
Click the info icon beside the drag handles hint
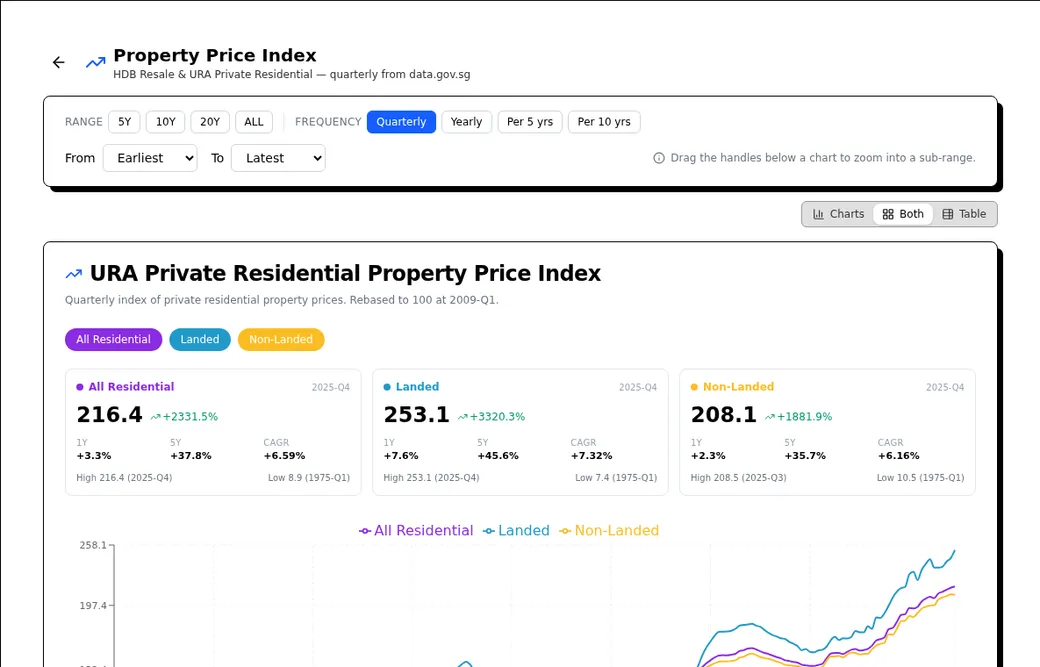click(659, 158)
